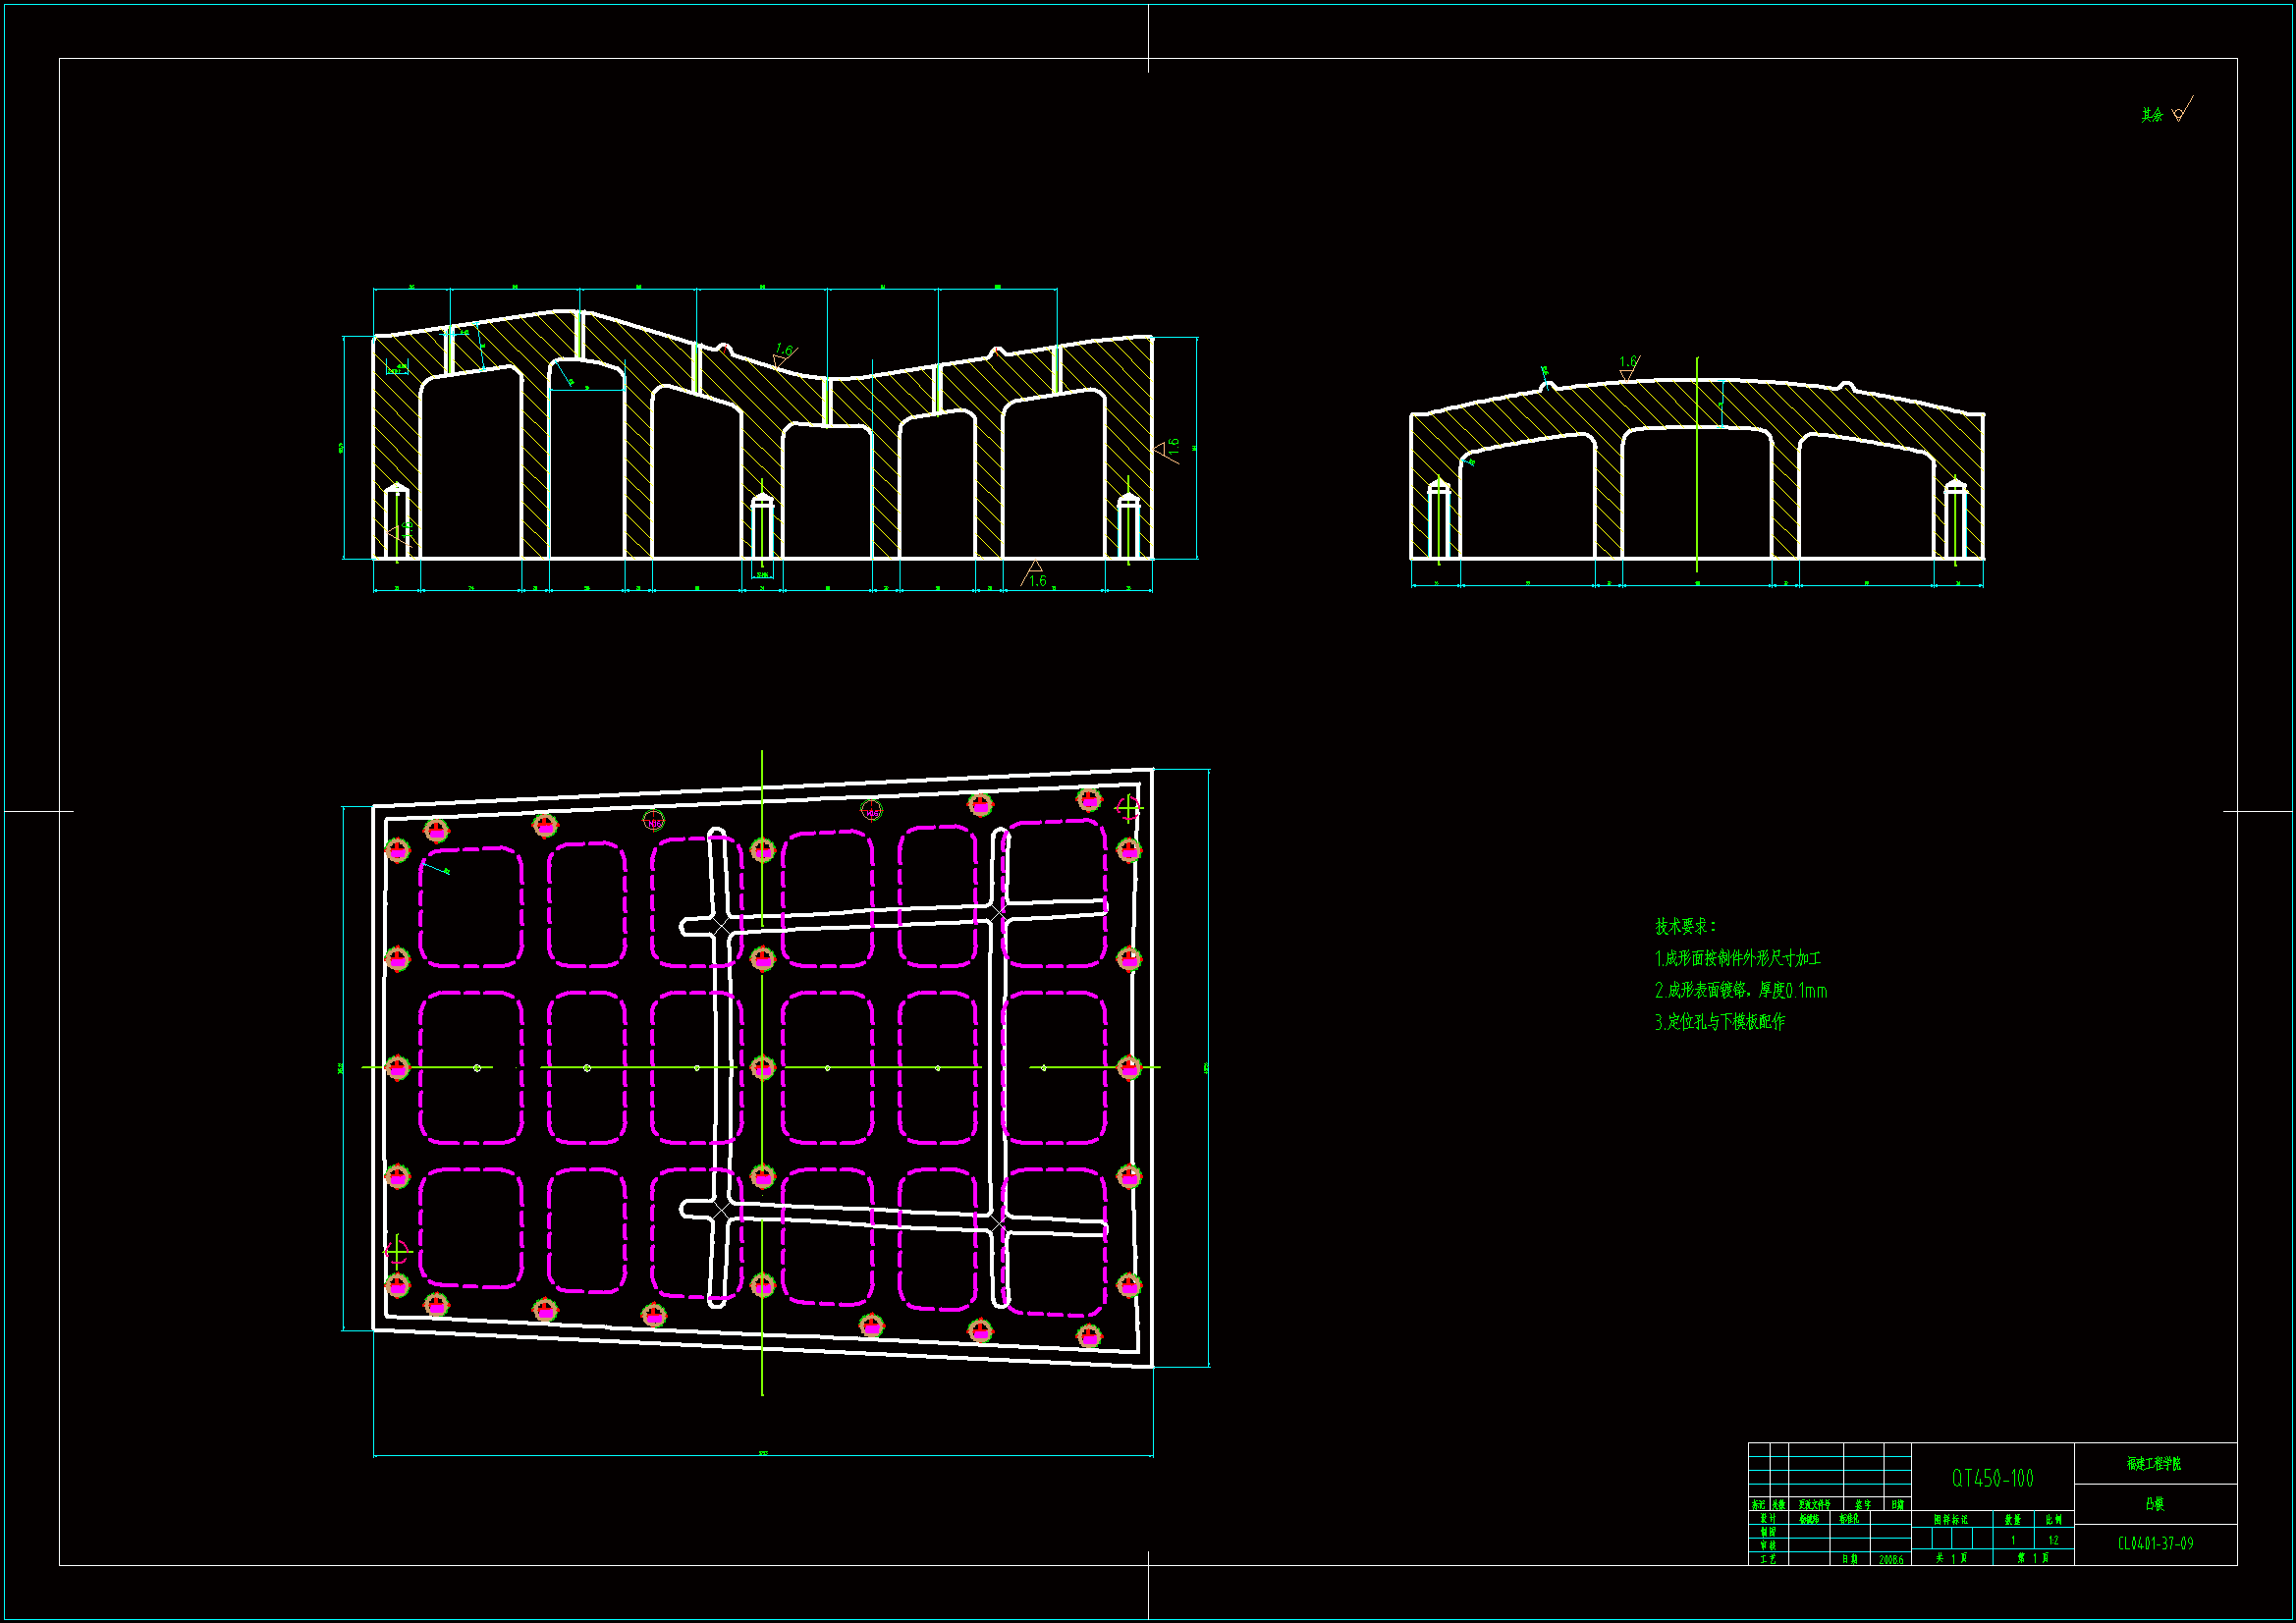Click the 2008.6 date value
The width and height of the screenshot is (2296, 1623).
pos(1891,1560)
